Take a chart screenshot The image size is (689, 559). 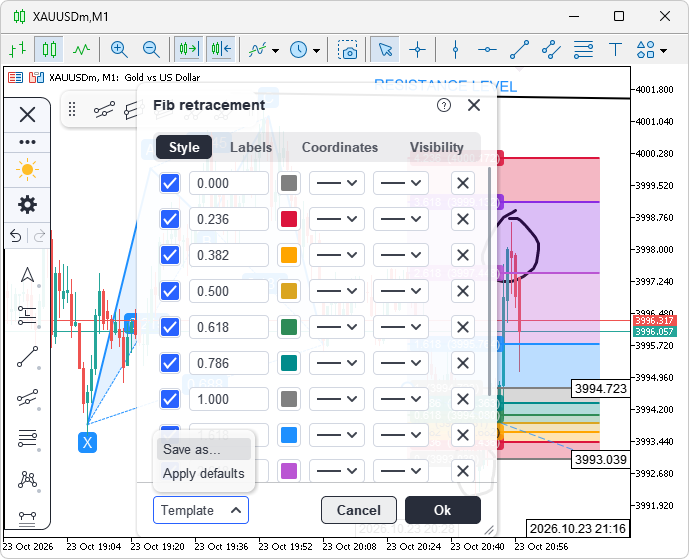tap(347, 50)
